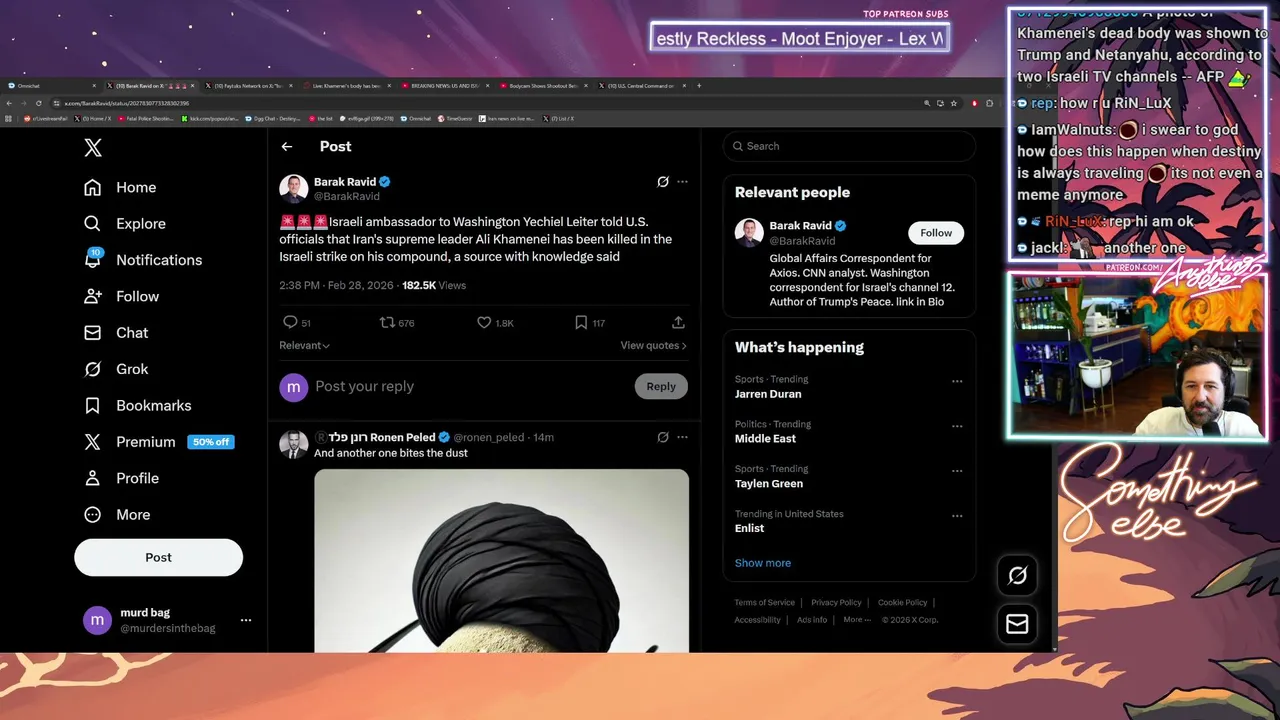
Task: Click Show more under What's happening
Action: 763,563
